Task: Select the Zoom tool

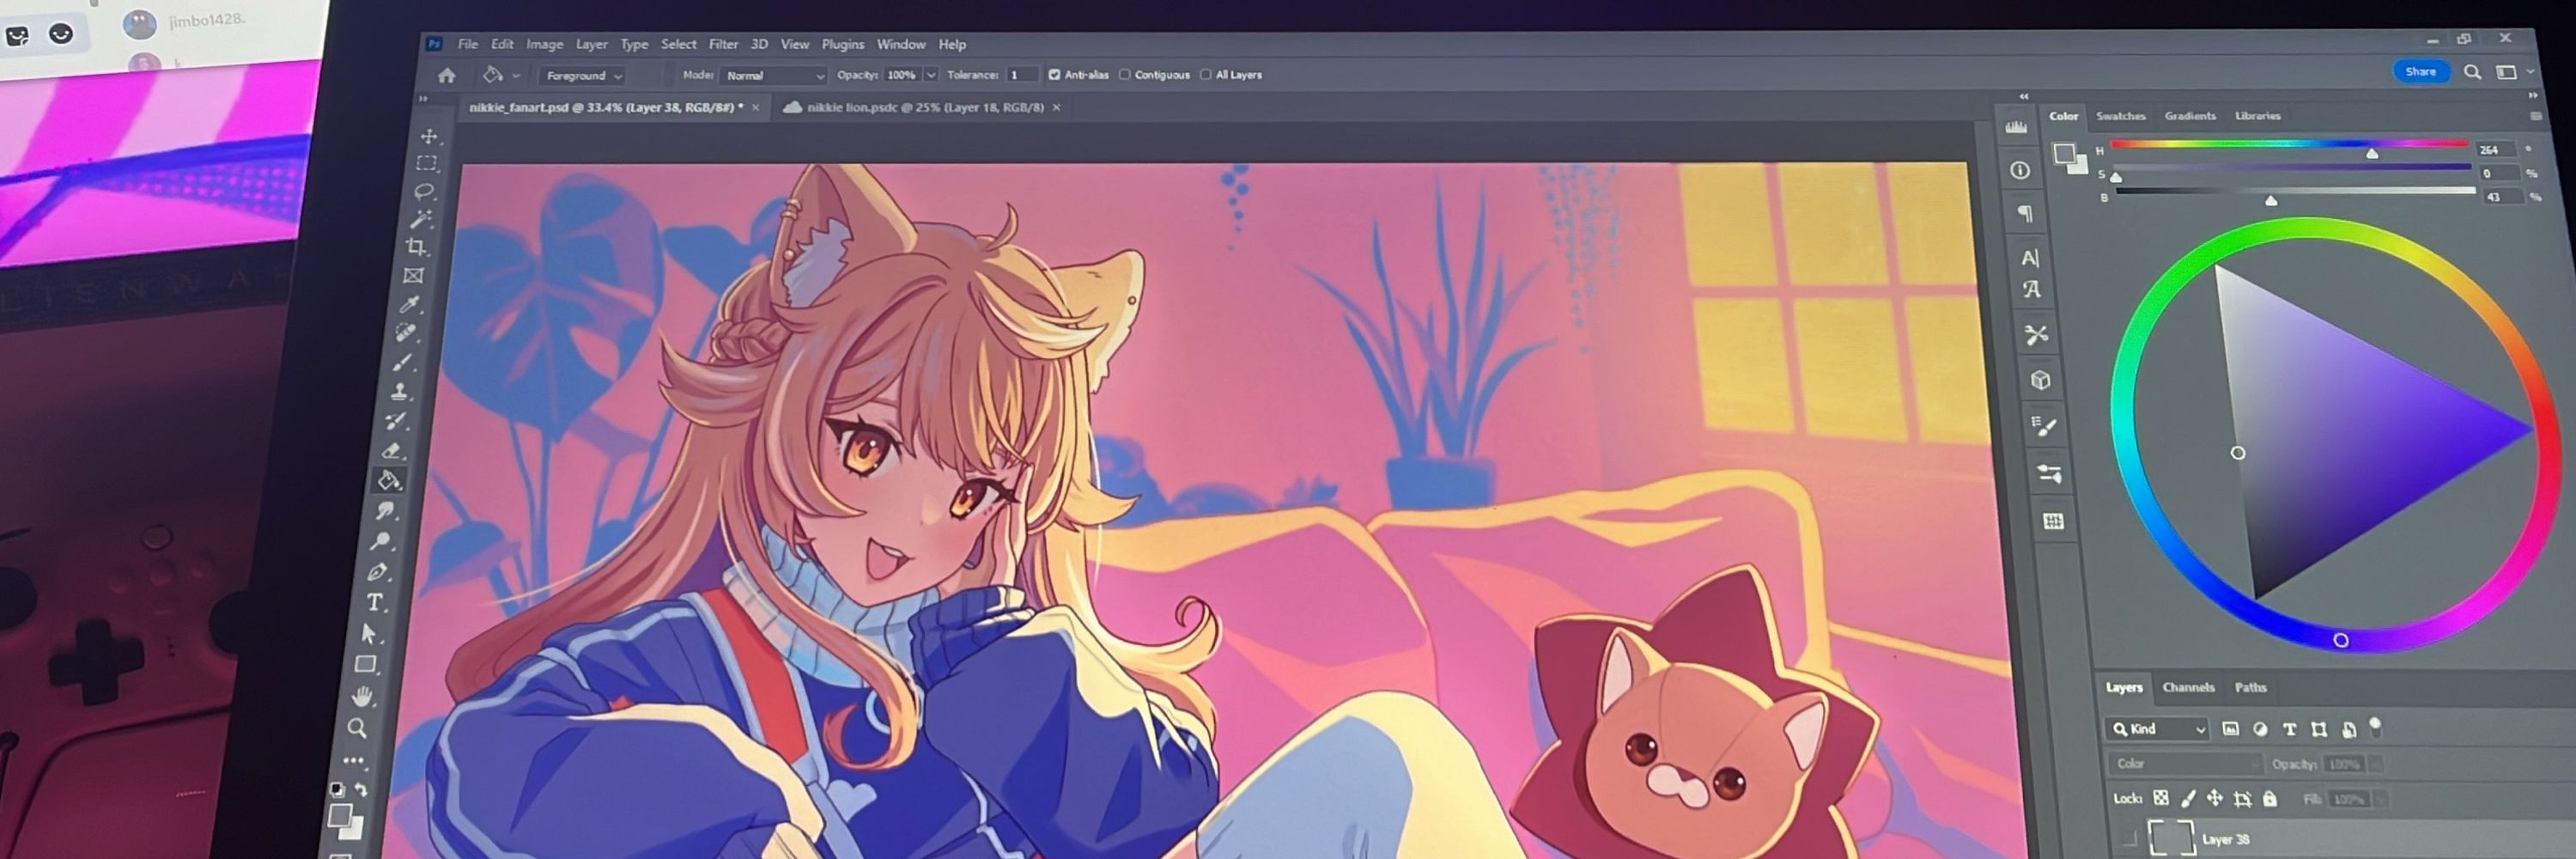Action: coord(357,728)
